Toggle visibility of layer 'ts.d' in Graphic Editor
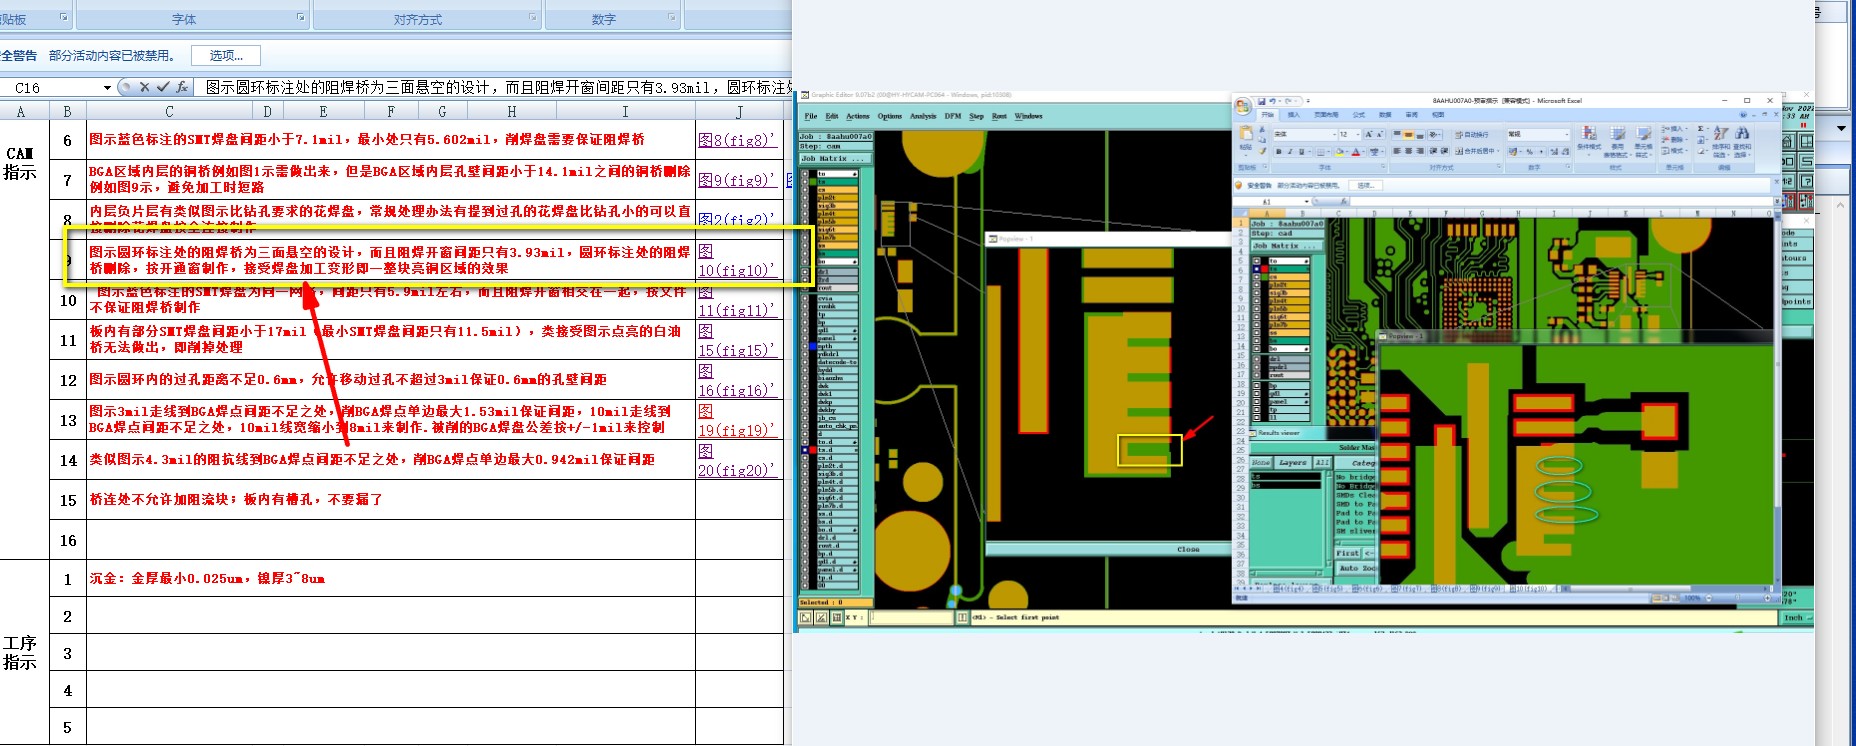 pyautogui.click(x=805, y=449)
